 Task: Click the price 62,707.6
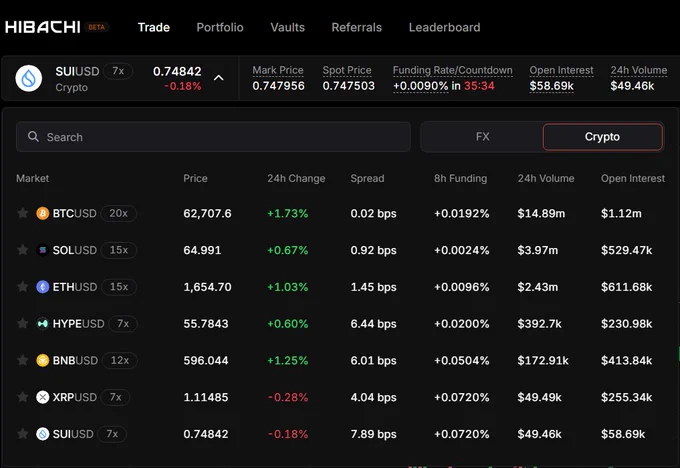(207, 213)
